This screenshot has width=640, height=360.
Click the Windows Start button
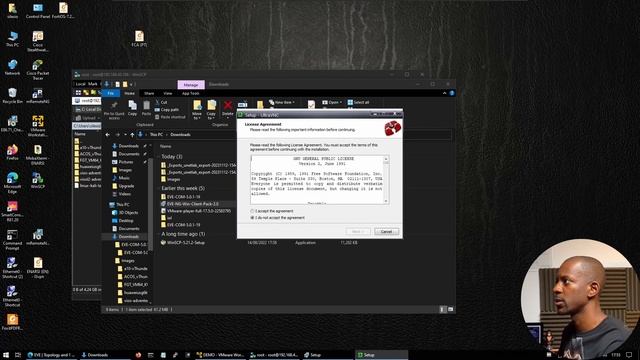(x=6, y=355)
